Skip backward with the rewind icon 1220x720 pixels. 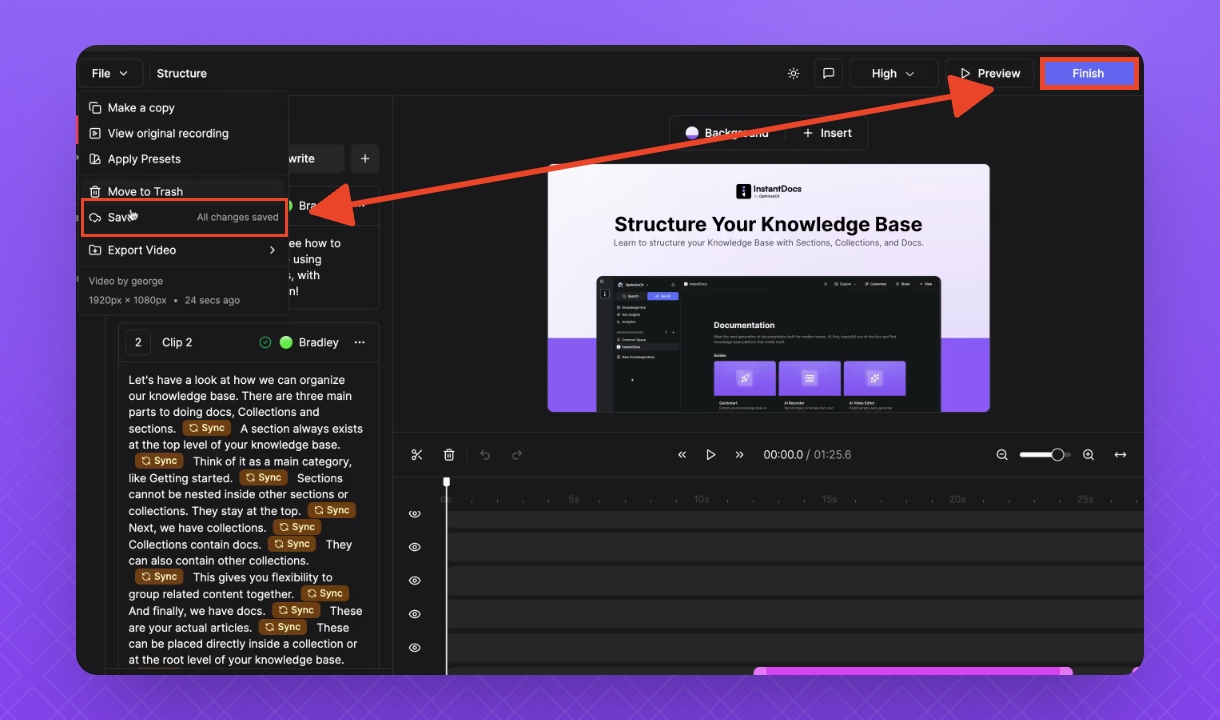(x=682, y=455)
